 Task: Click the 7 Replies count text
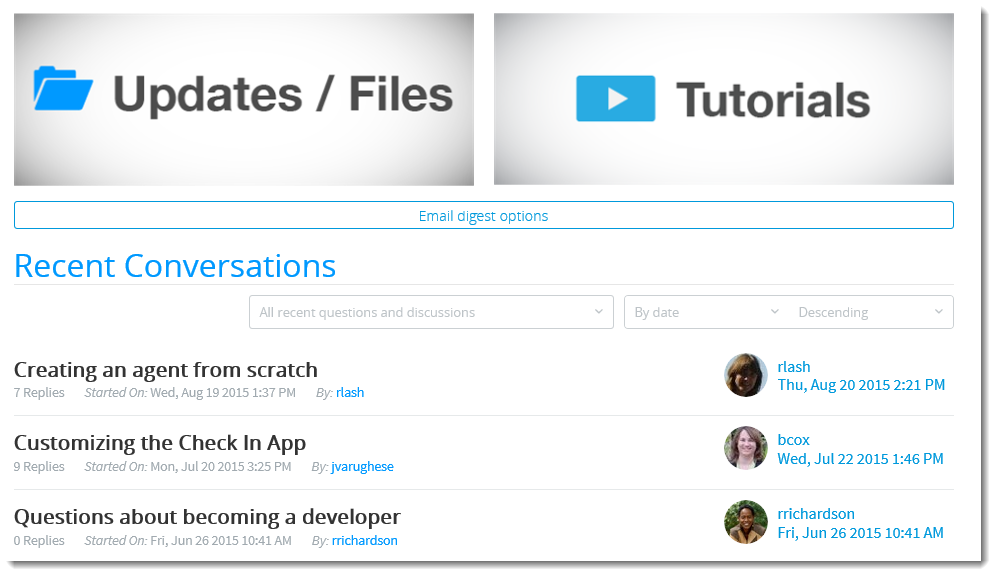click(39, 392)
